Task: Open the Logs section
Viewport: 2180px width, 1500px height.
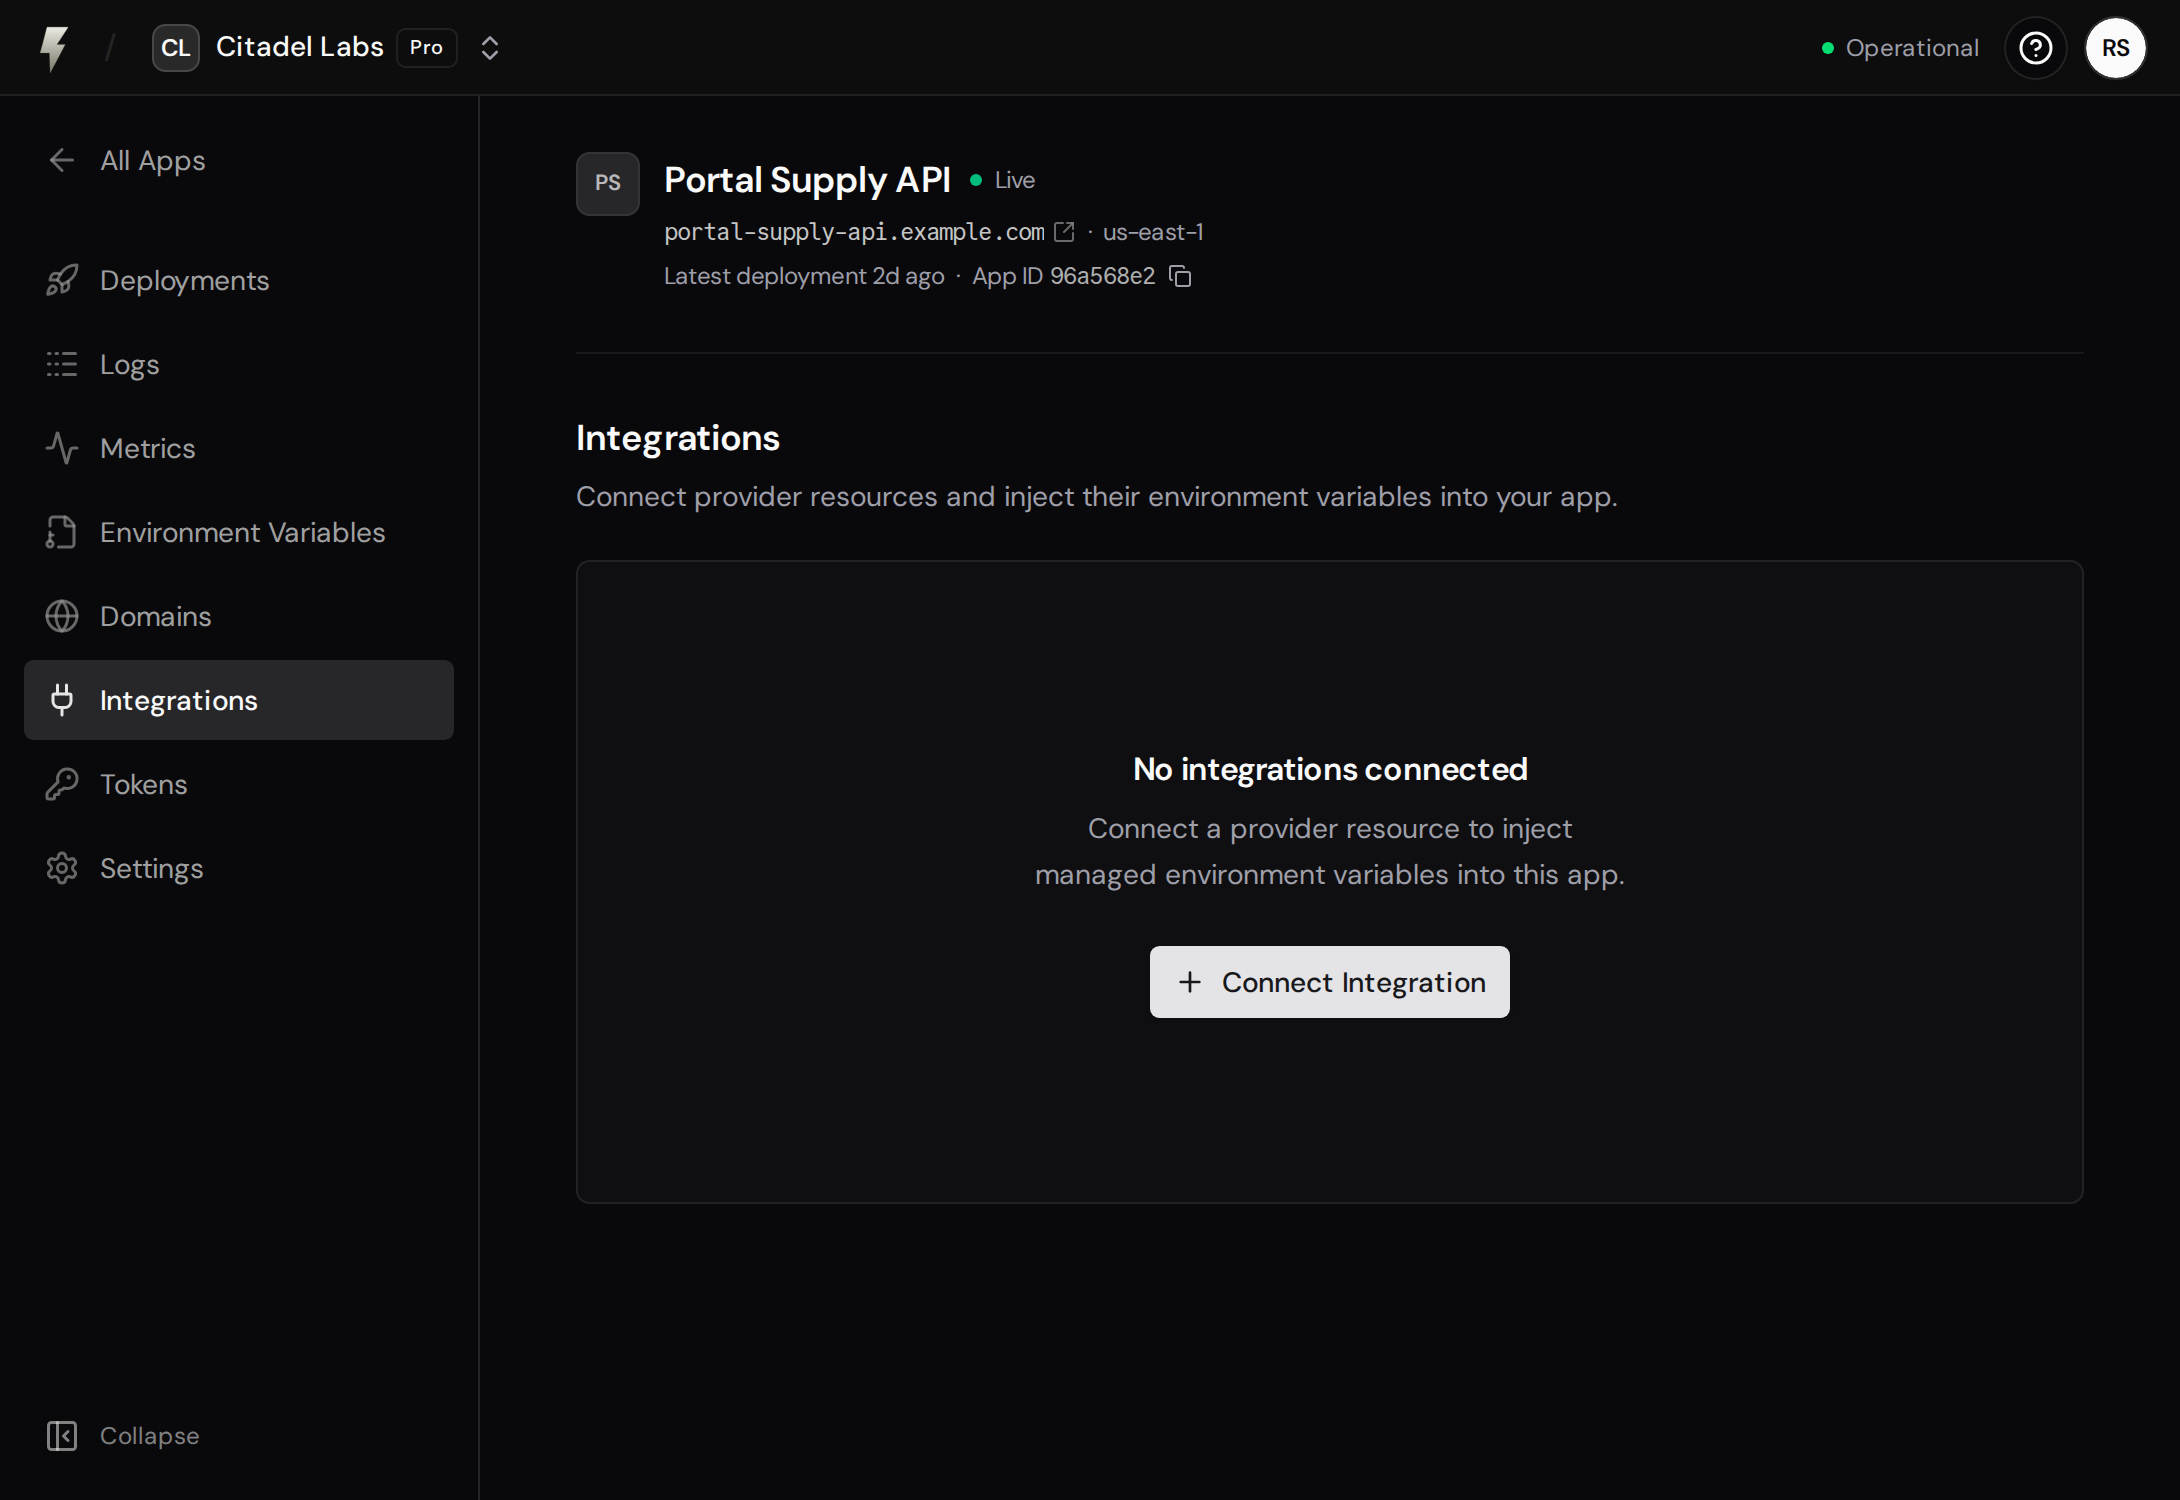Action: tap(239, 364)
